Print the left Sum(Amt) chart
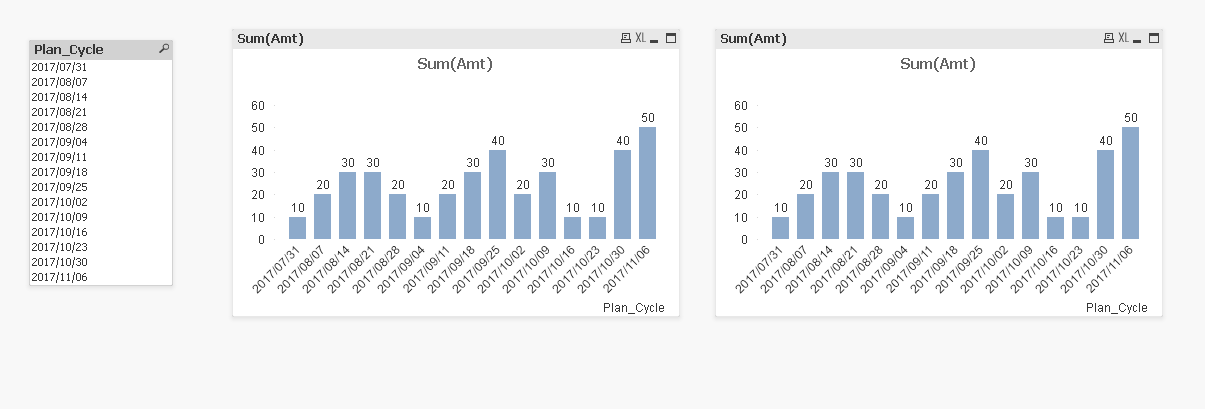The image size is (1205, 409). pyautogui.click(x=626, y=38)
